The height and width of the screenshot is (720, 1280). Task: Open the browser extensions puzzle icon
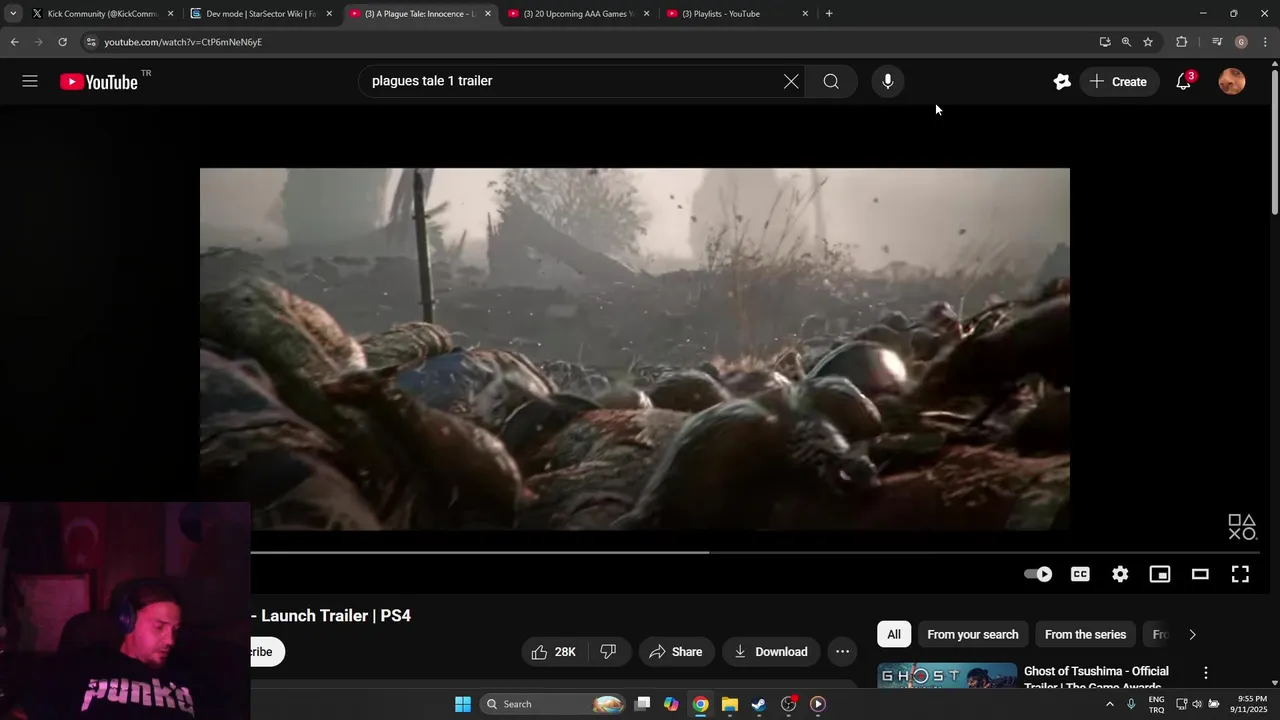coord(1182,42)
